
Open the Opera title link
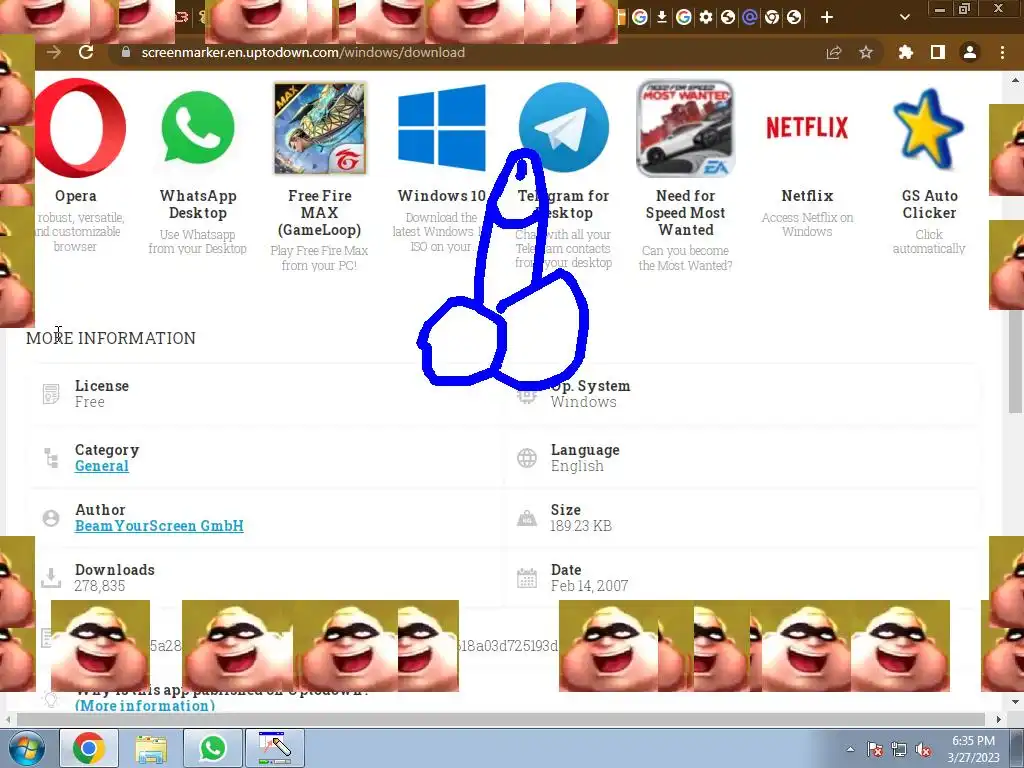(76, 196)
